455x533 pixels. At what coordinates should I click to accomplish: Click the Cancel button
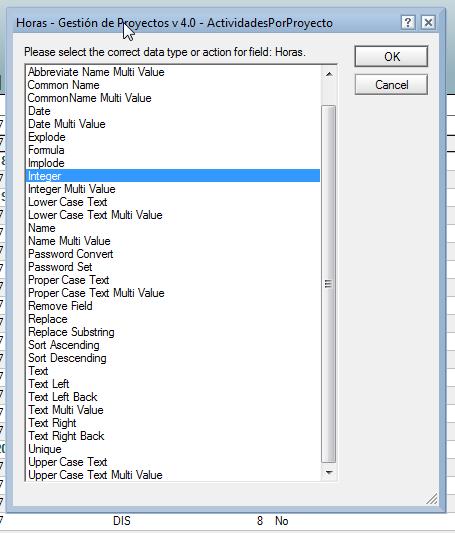(x=391, y=85)
